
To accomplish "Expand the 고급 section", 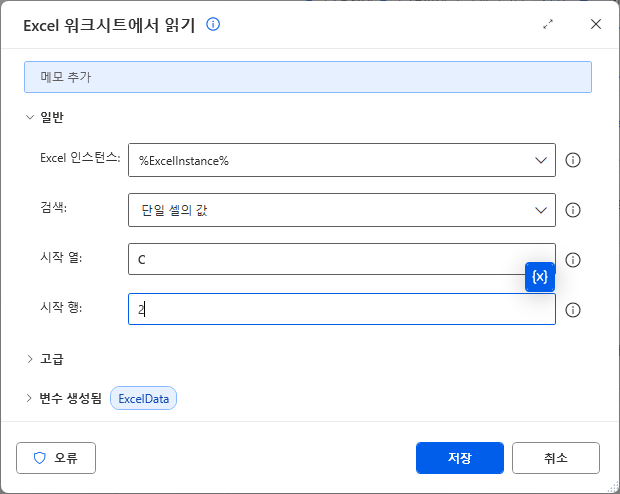I will point(30,359).
